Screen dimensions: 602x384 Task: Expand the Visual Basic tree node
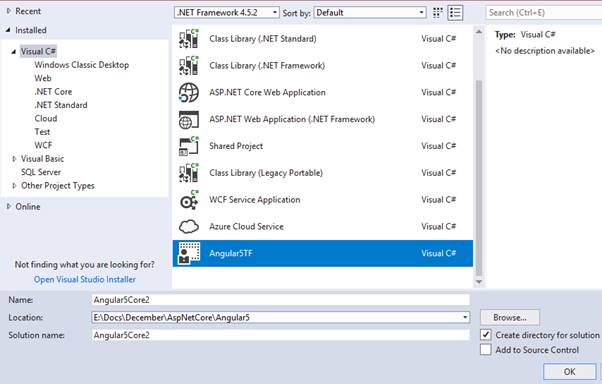pos(14,159)
